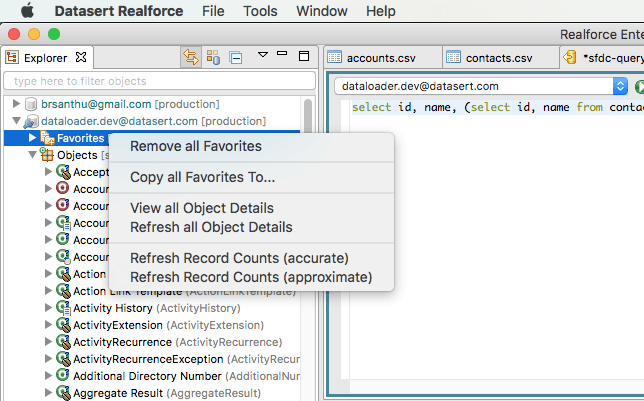Collapse all tree items in Explorer
This screenshot has height=401, width=644.
click(236, 58)
